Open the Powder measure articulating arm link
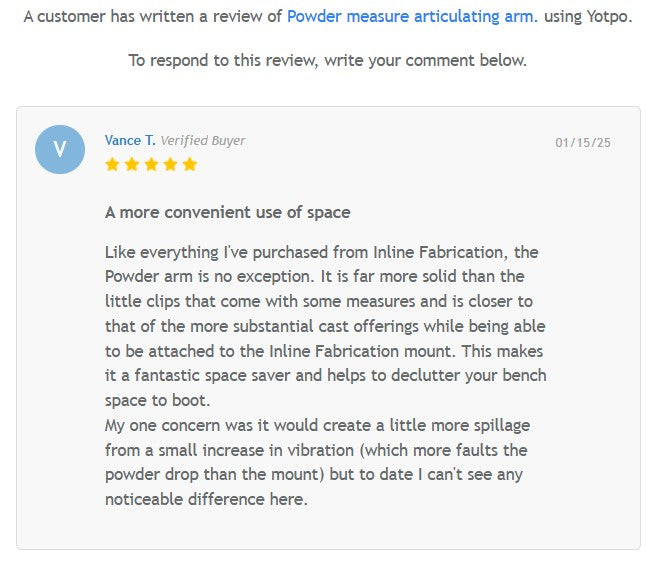The image size is (657, 573). coord(411,17)
